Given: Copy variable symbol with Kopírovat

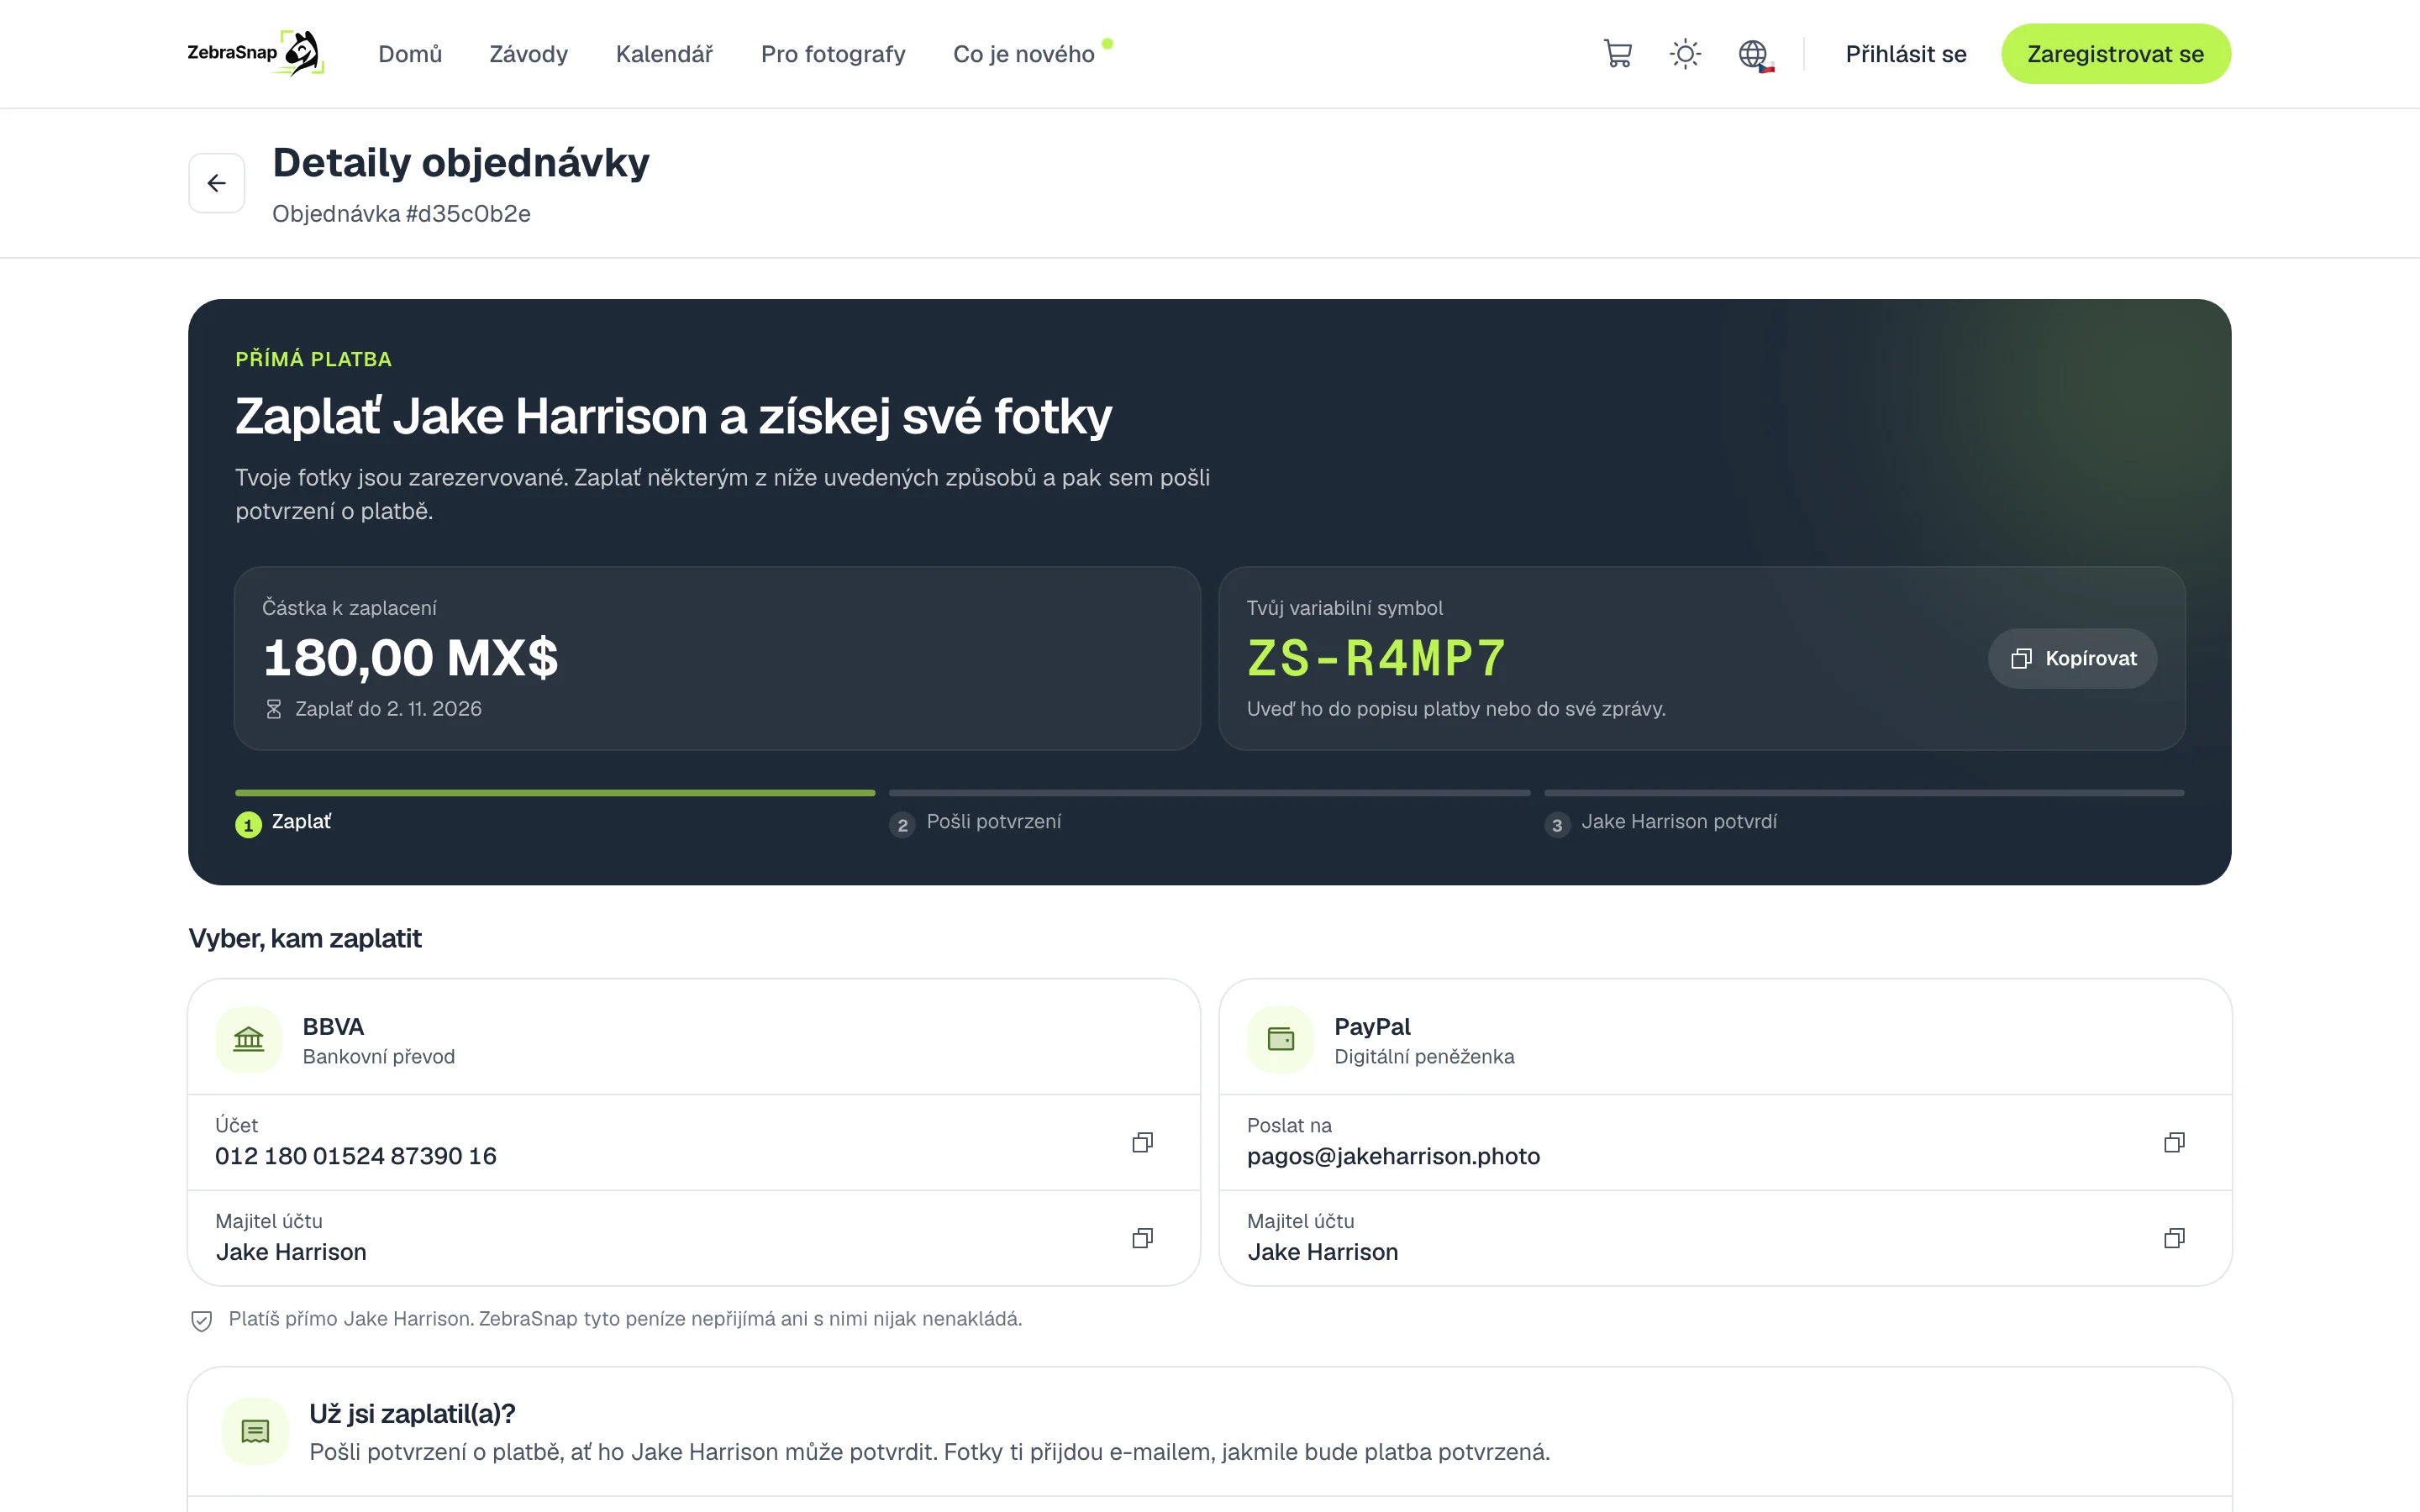Looking at the screenshot, I should [x=2072, y=658].
